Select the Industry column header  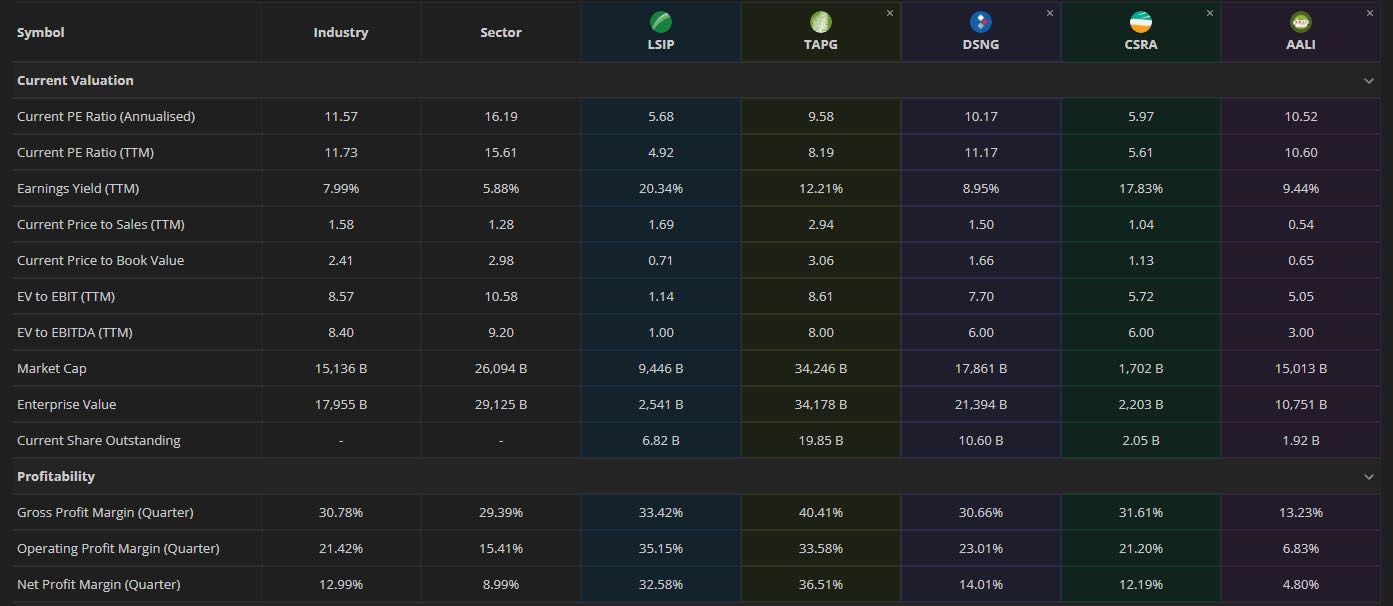[340, 33]
